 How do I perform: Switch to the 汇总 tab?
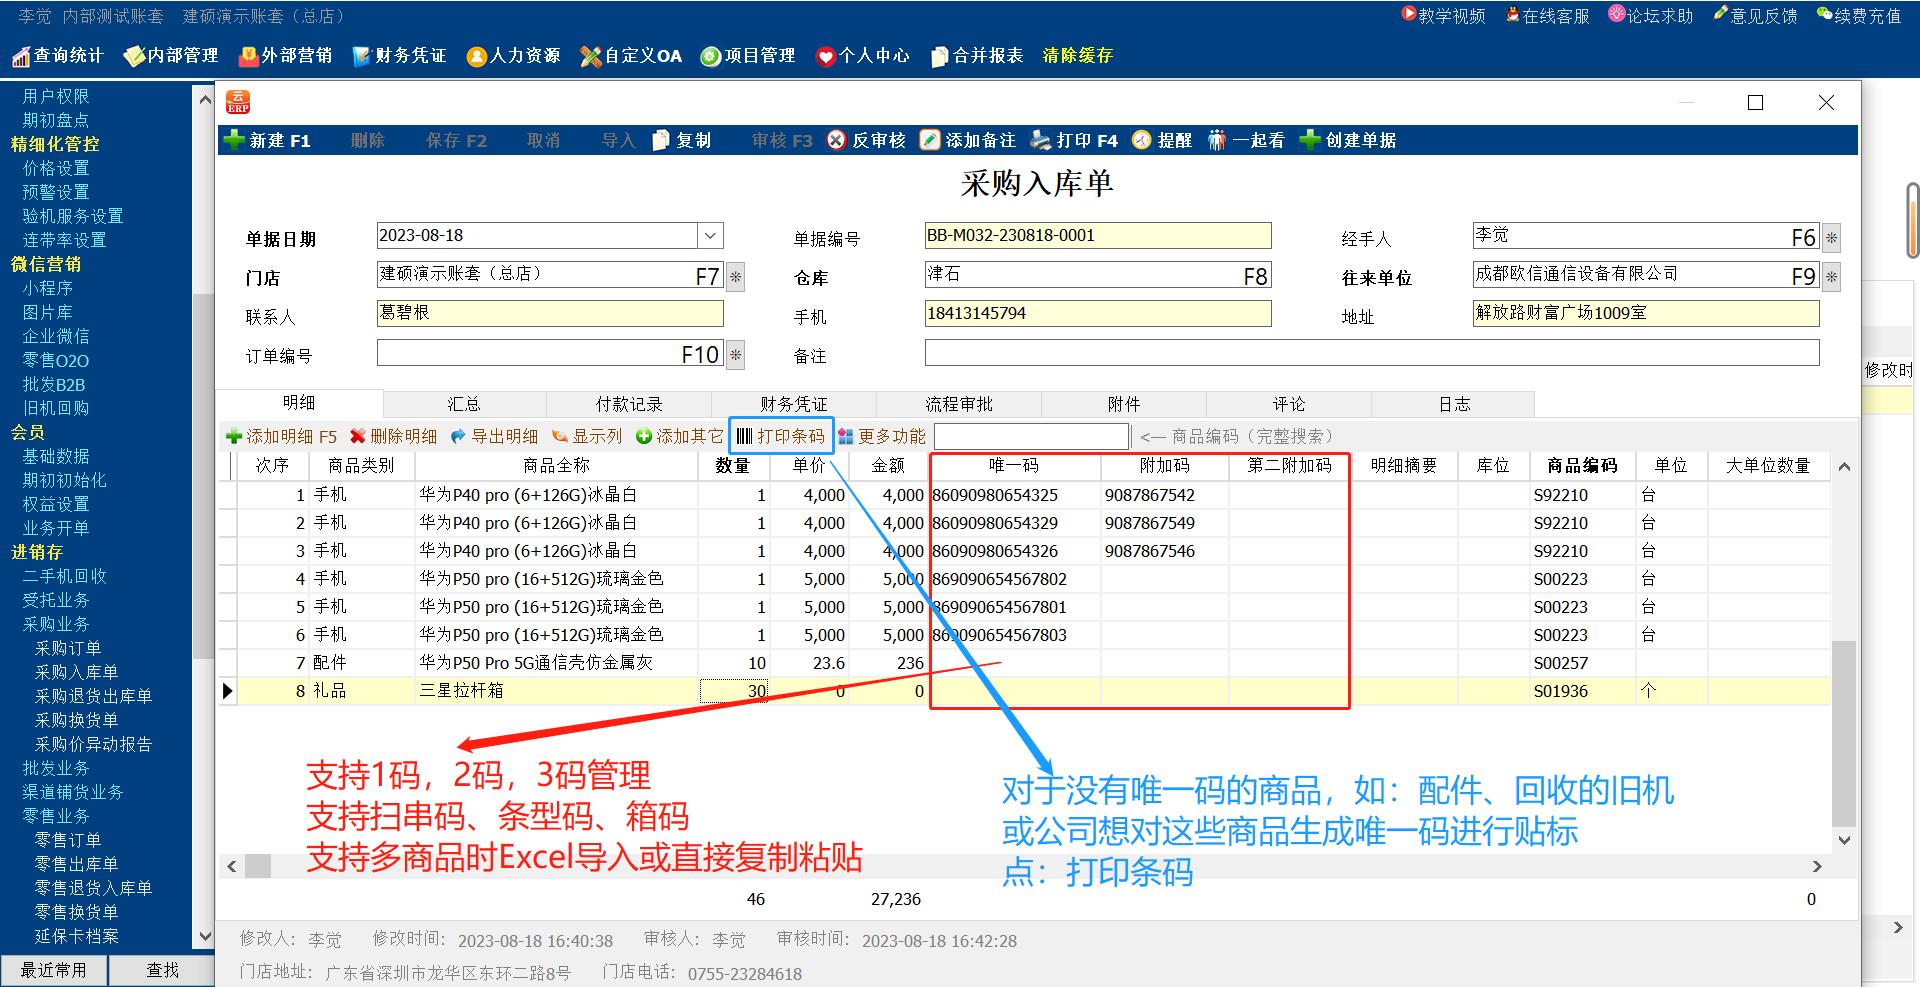pos(464,404)
